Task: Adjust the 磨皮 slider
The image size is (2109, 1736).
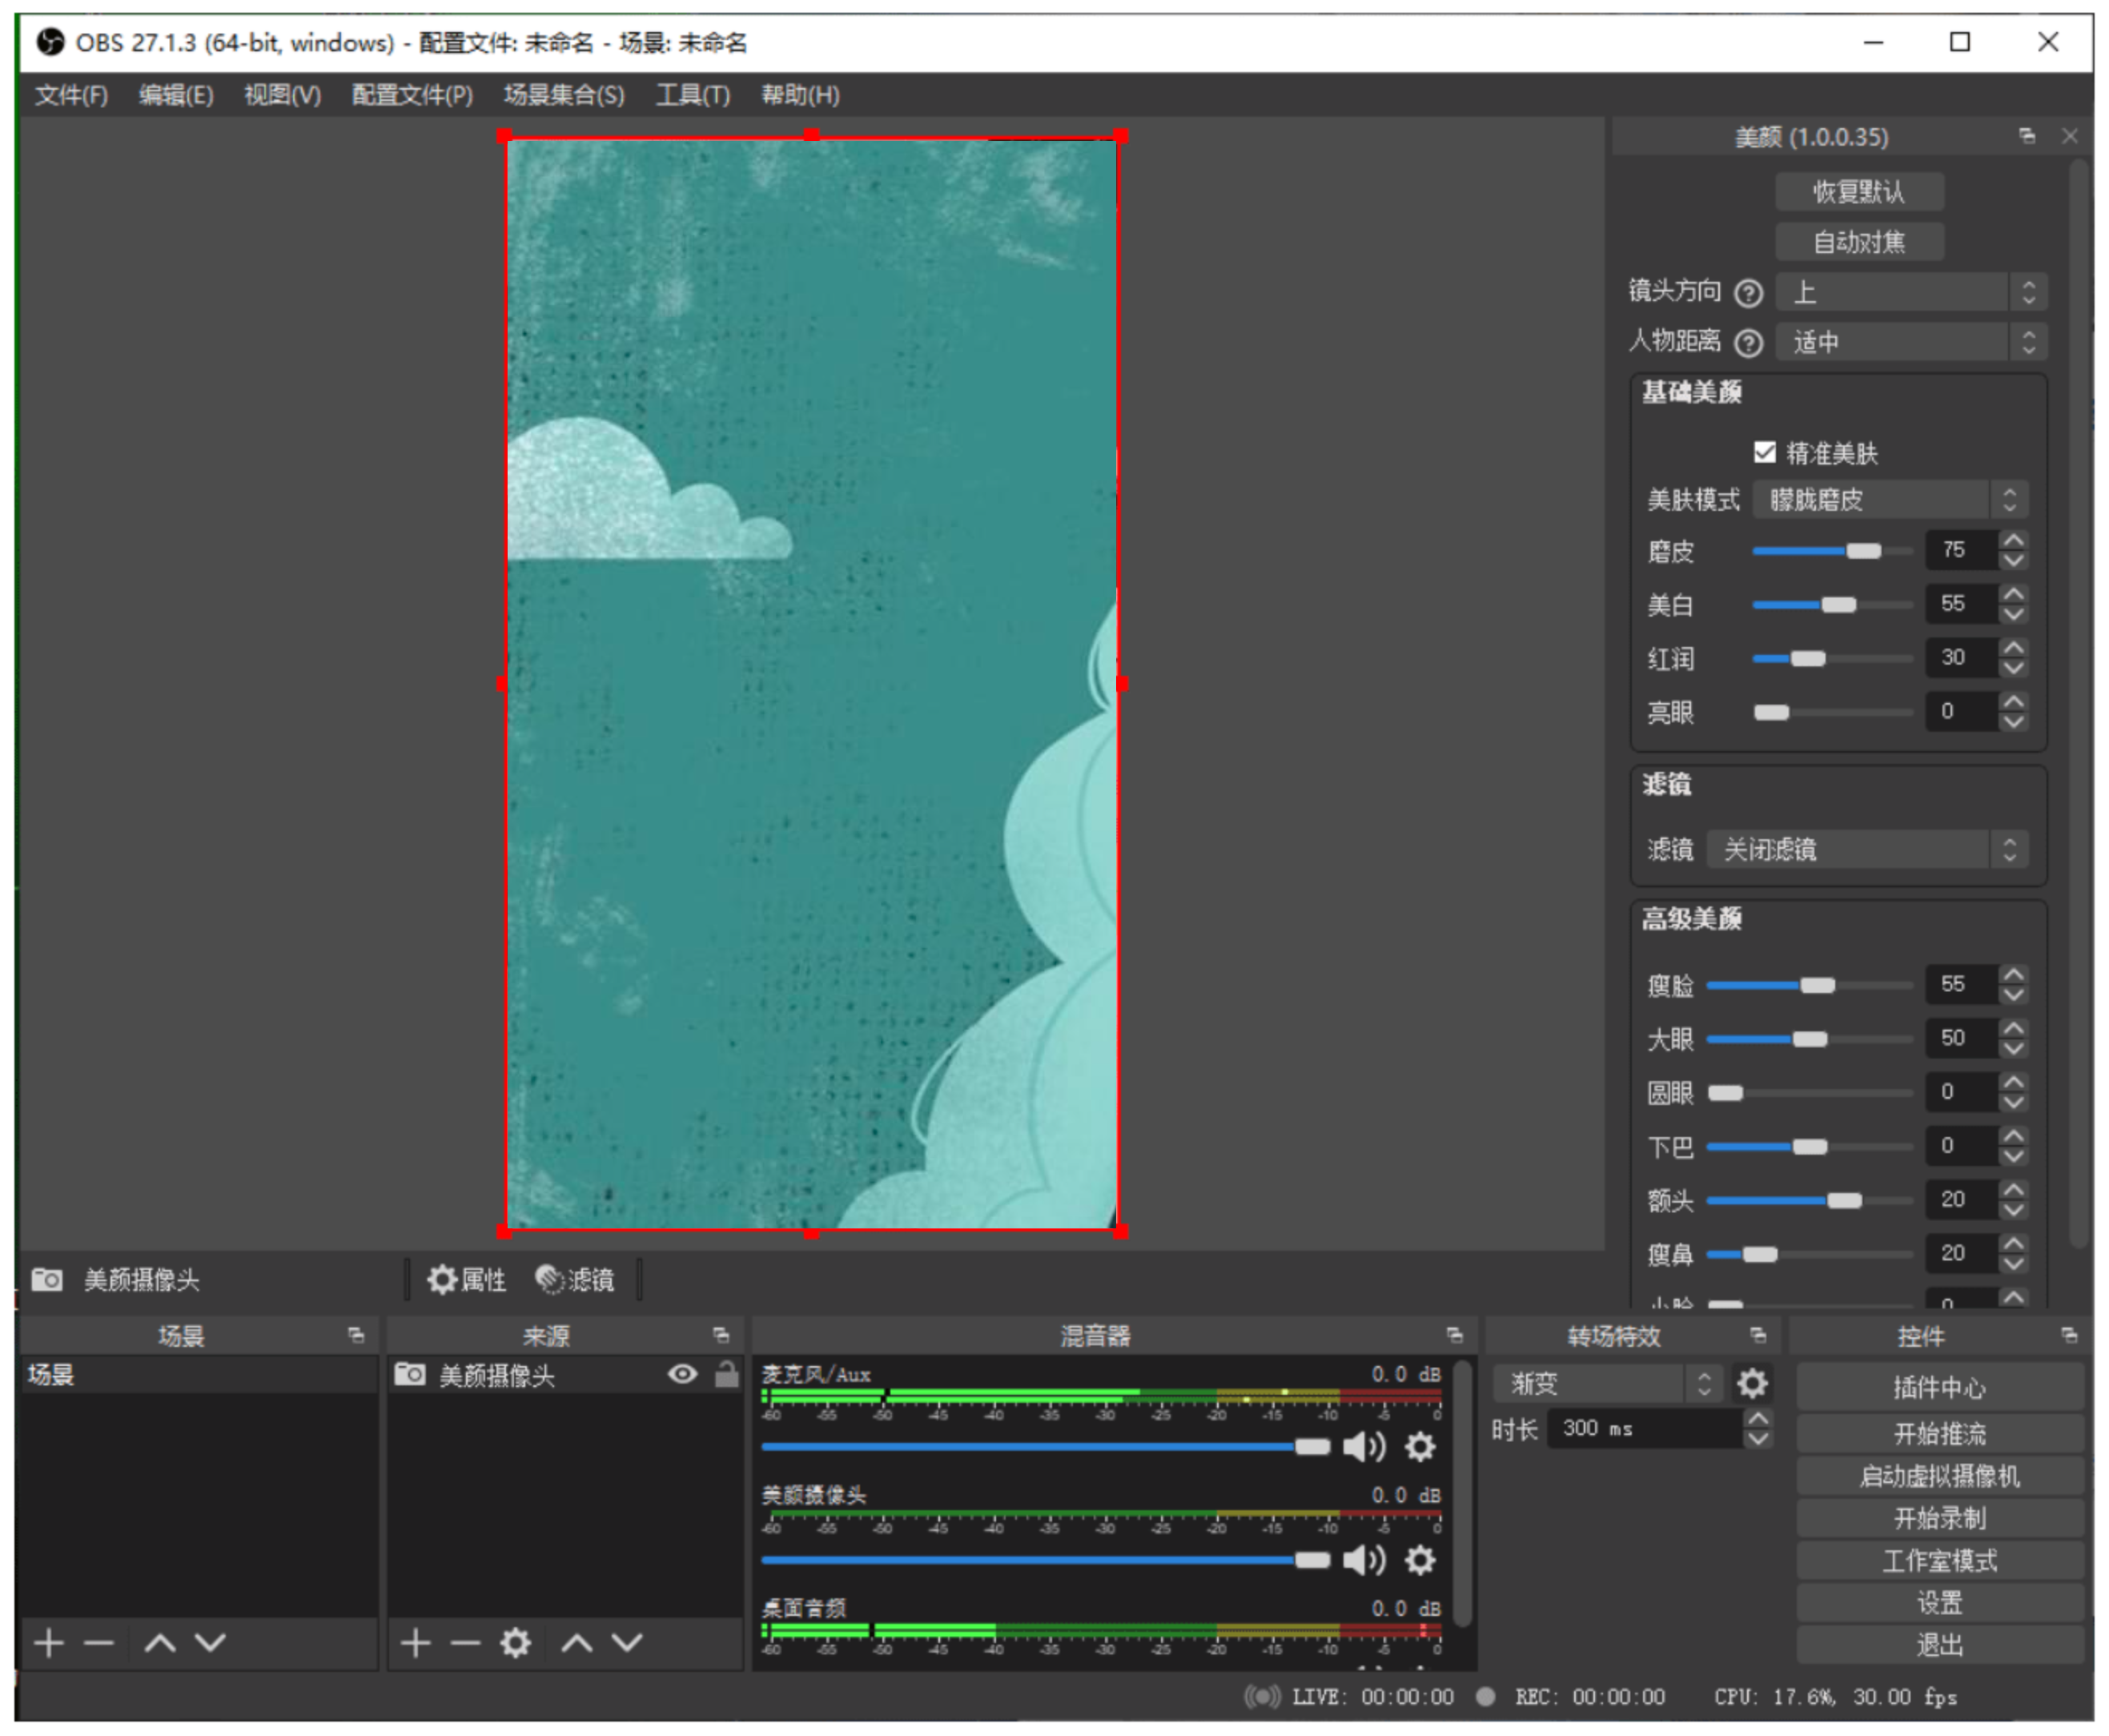Action: pyautogui.click(x=1833, y=551)
